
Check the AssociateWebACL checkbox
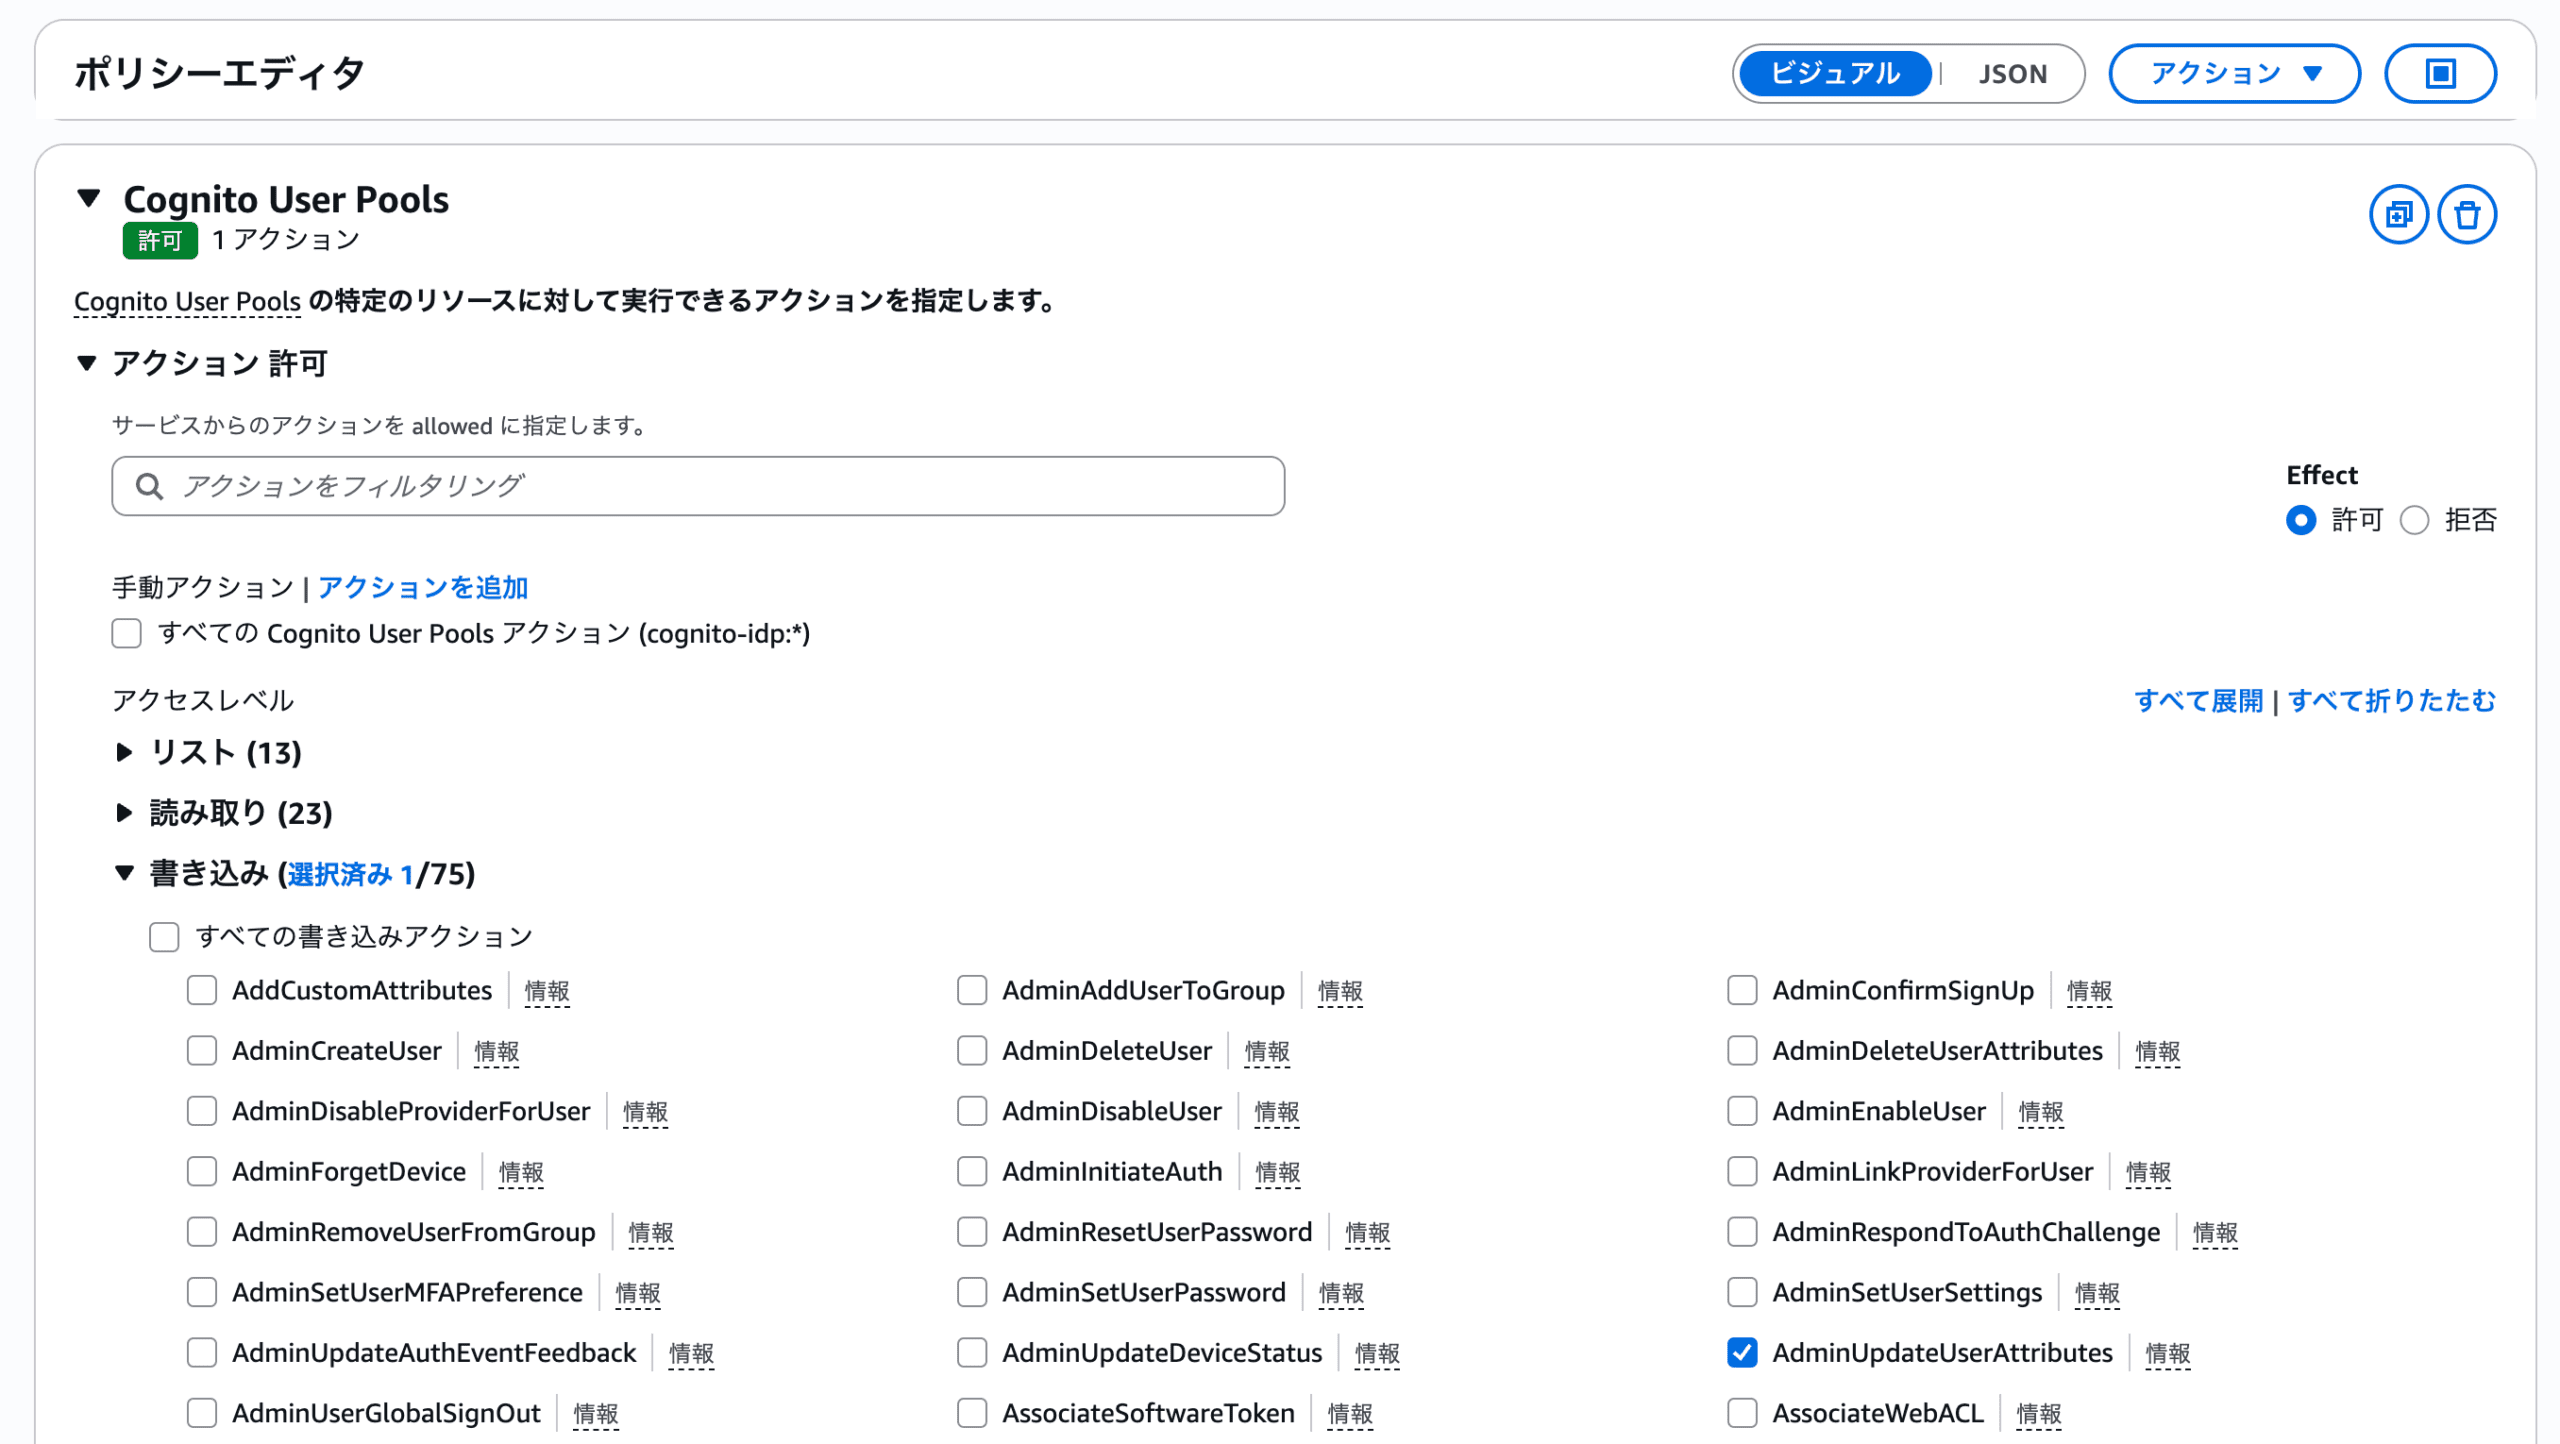1742,1413
